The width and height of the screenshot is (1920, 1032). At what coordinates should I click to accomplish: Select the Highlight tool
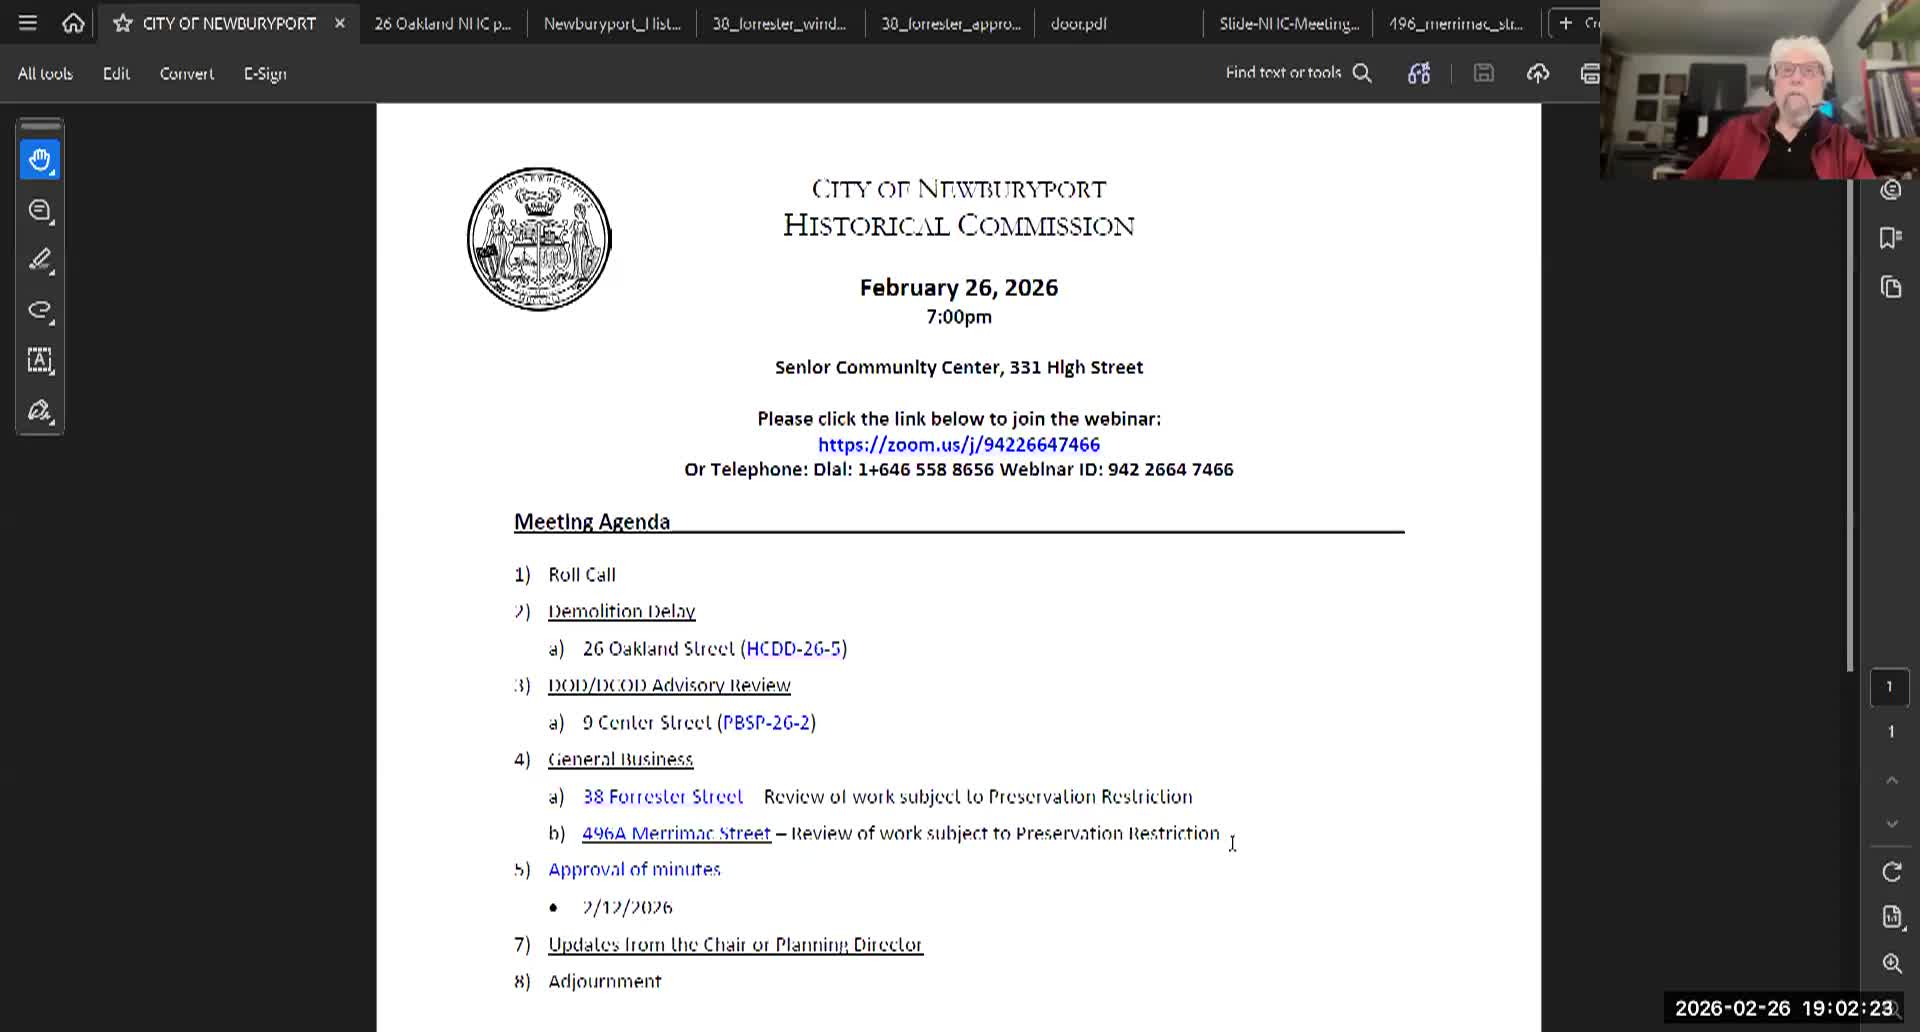40,260
